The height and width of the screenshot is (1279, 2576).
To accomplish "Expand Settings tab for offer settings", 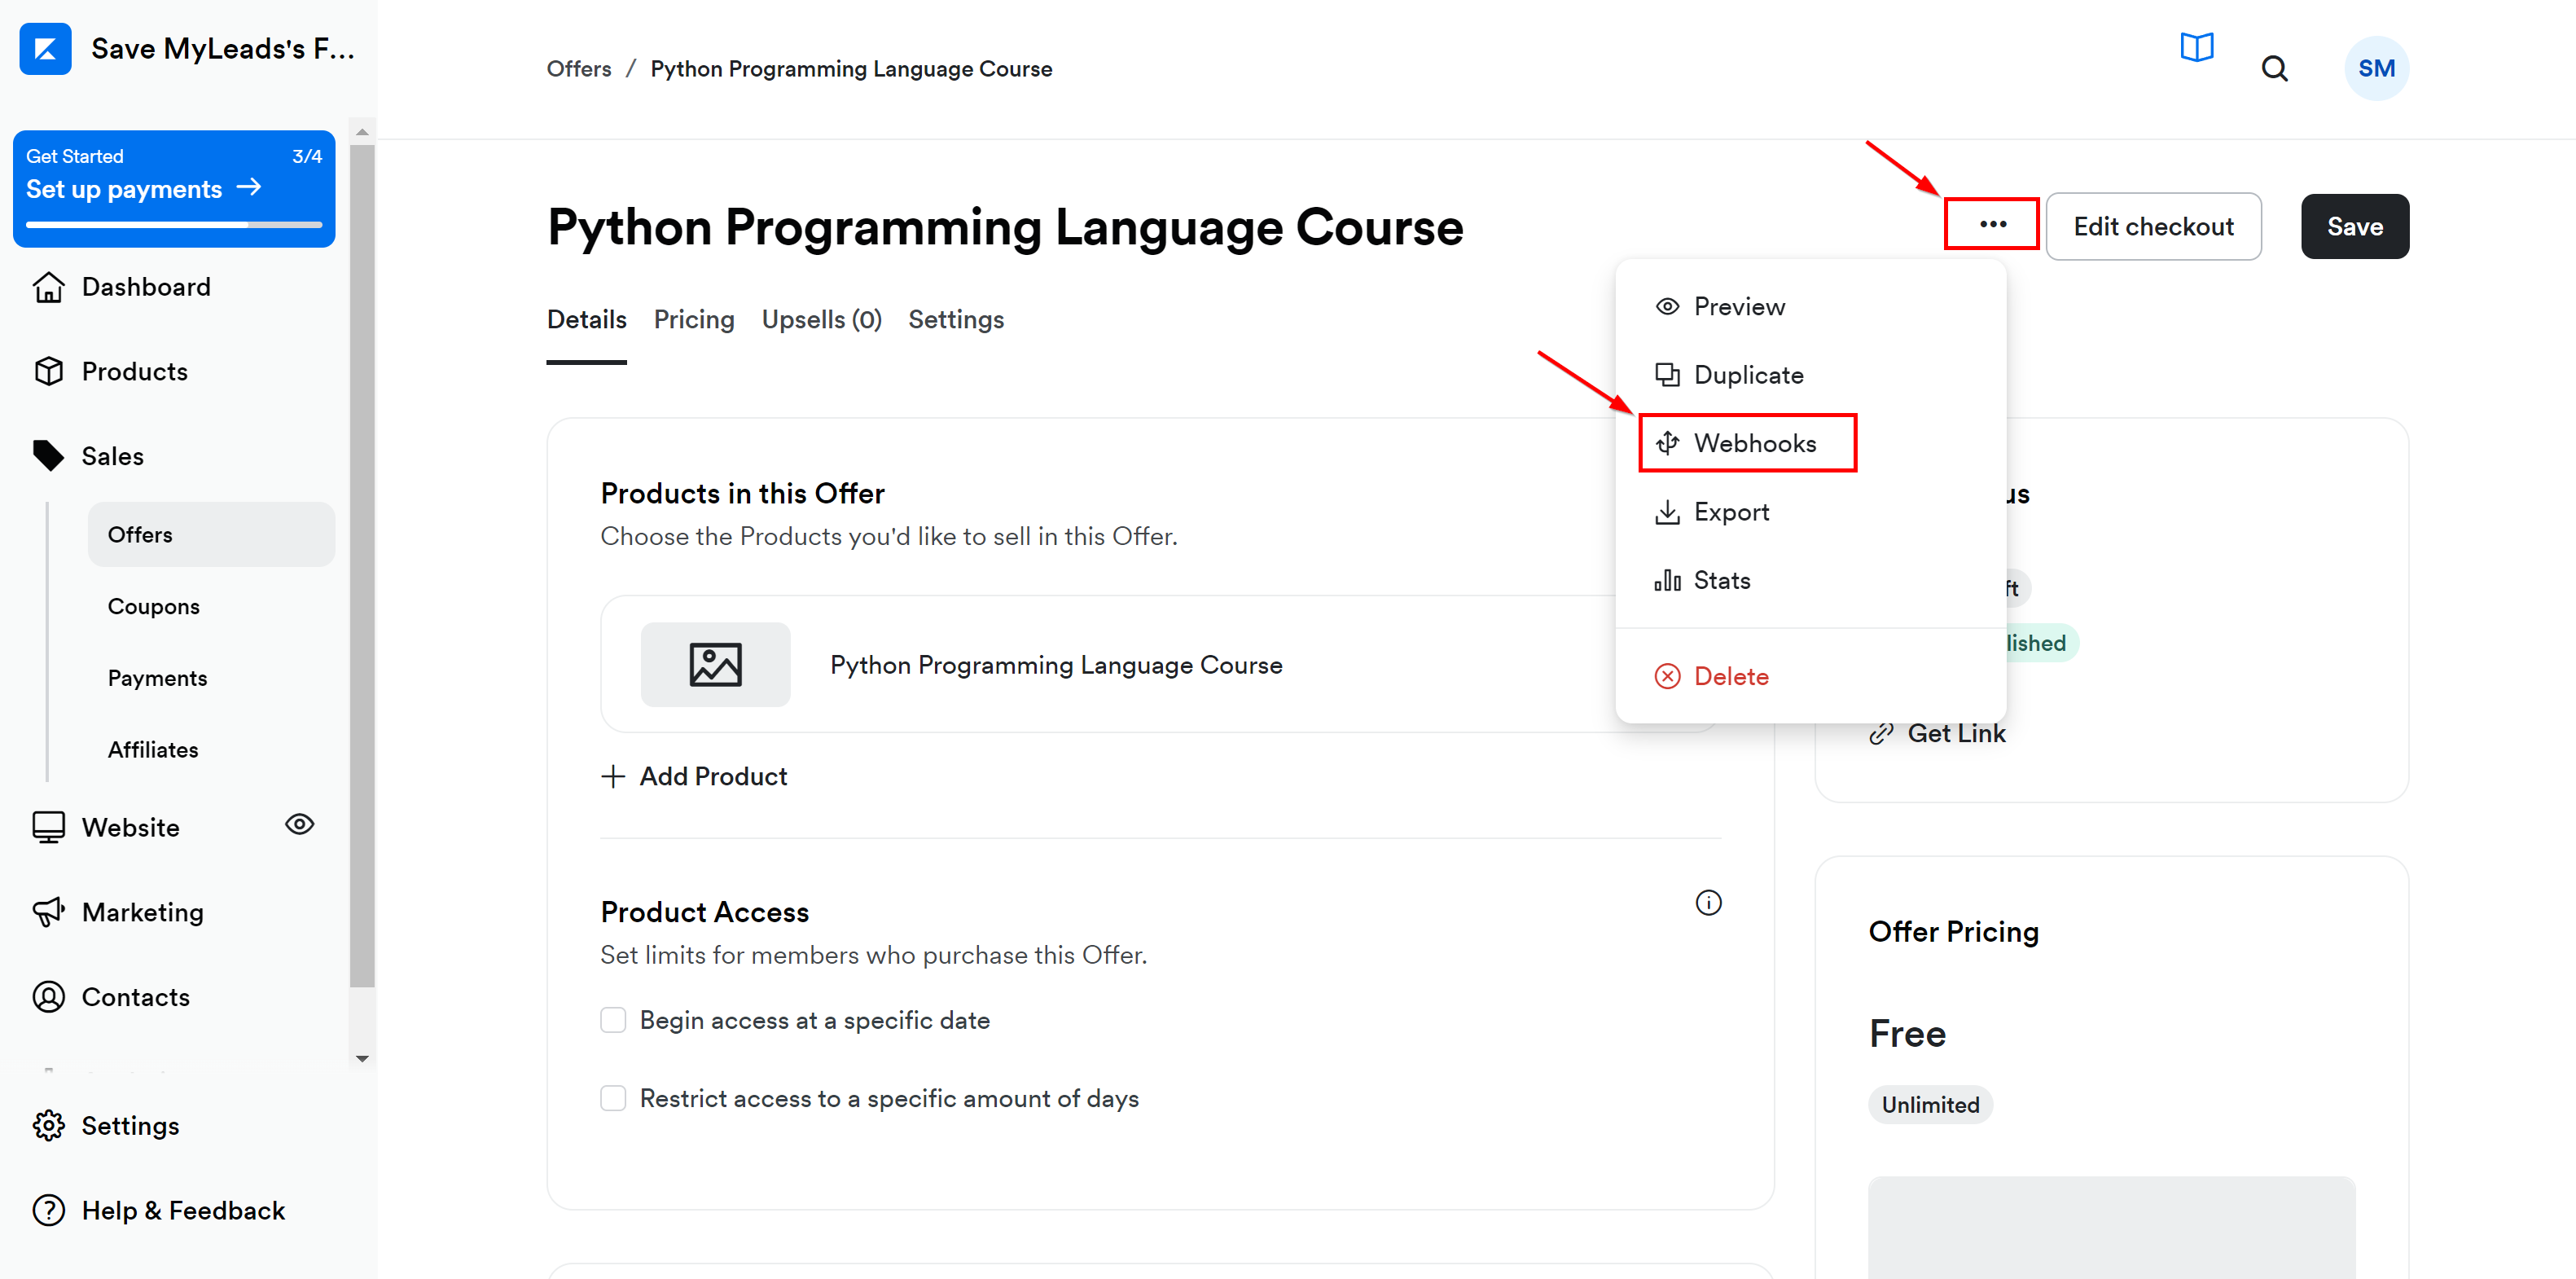I will pyautogui.click(x=956, y=319).
